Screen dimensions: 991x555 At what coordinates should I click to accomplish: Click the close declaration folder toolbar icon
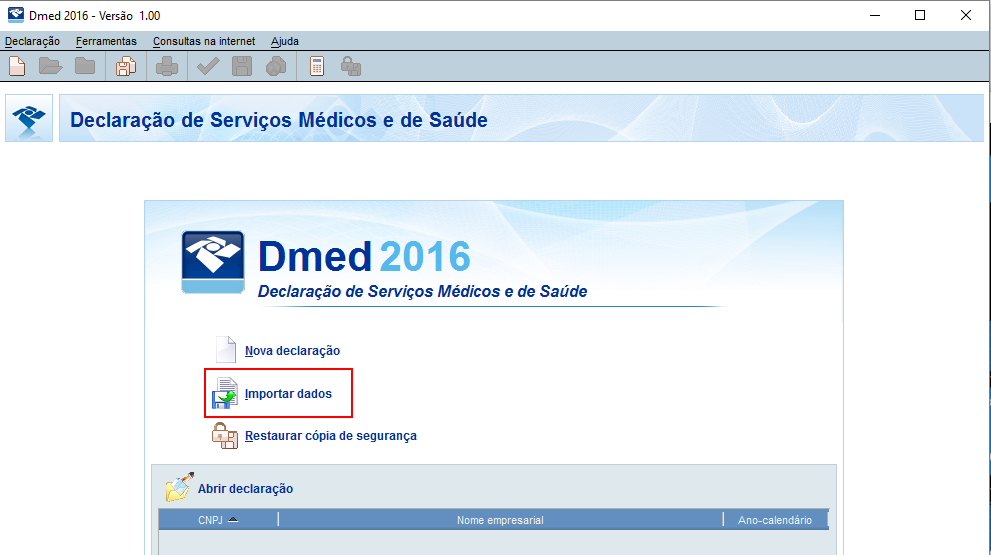coord(85,66)
